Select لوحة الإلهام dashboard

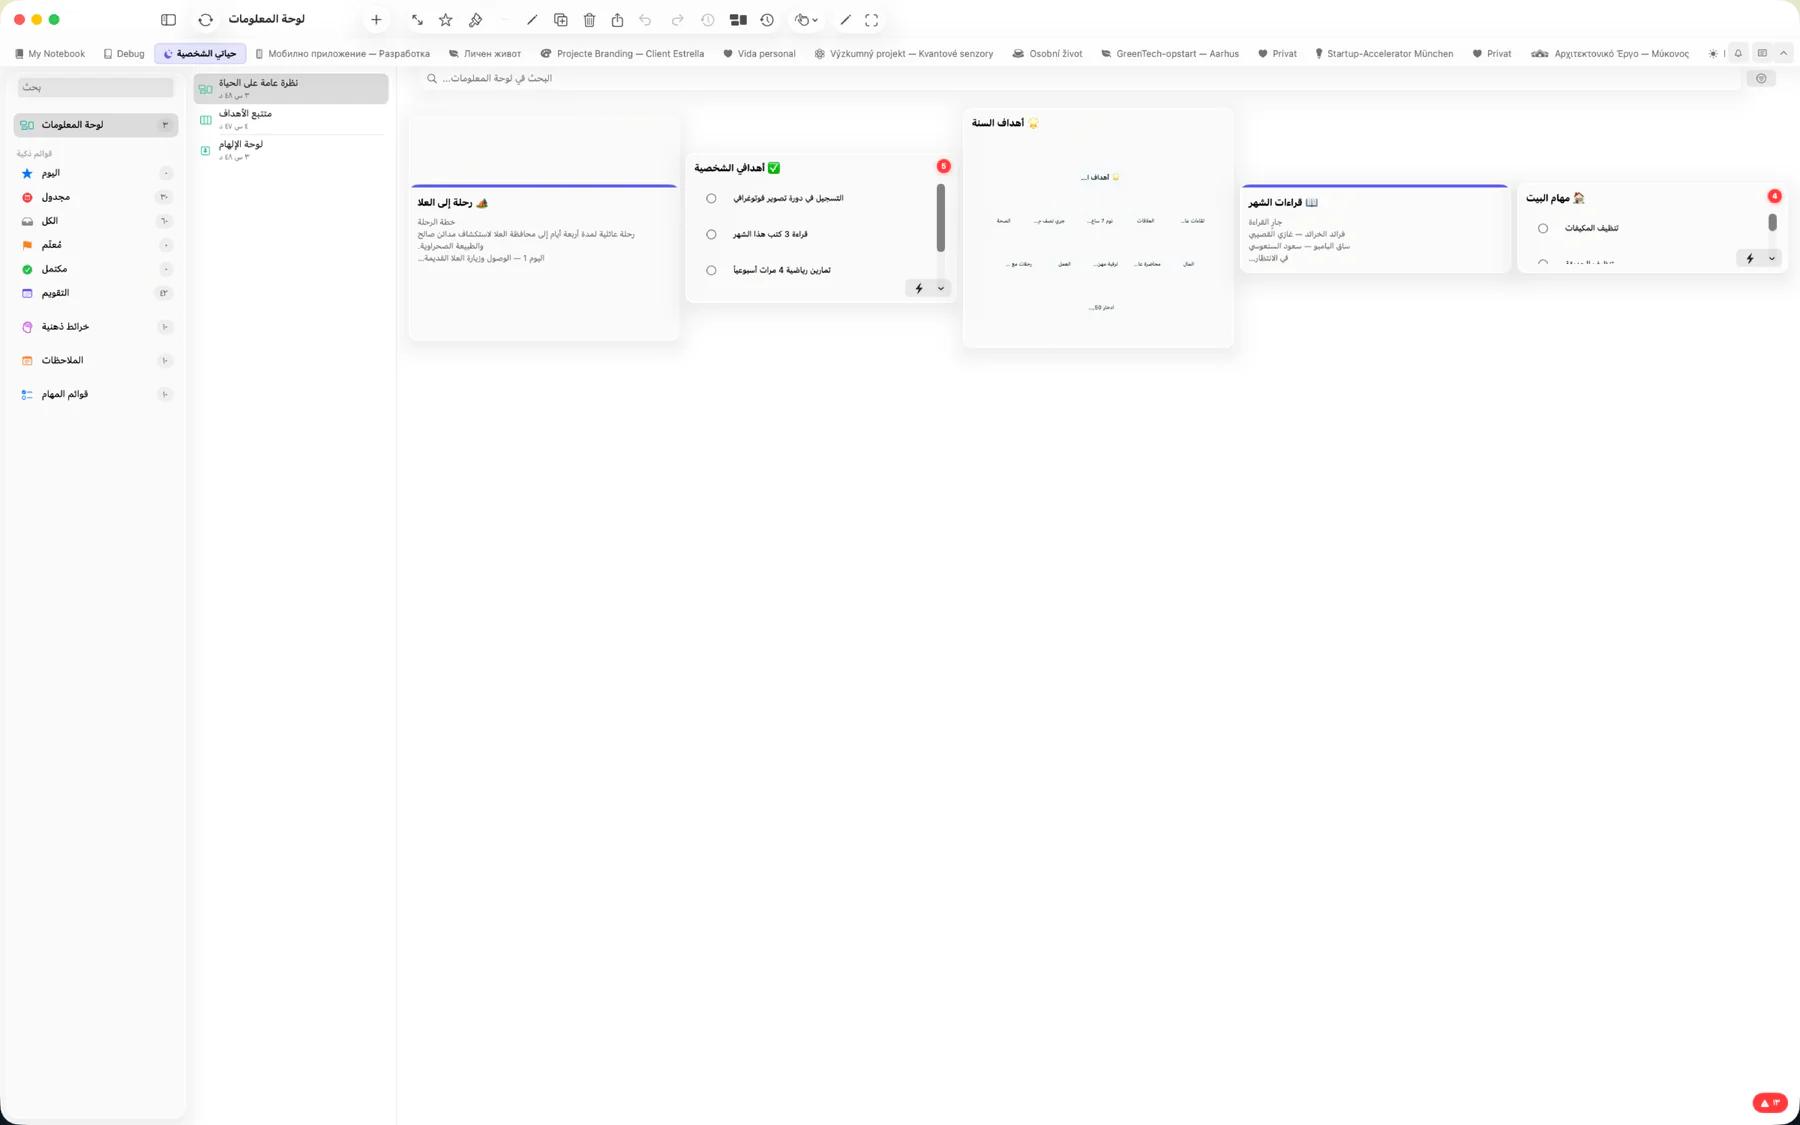[291, 150]
